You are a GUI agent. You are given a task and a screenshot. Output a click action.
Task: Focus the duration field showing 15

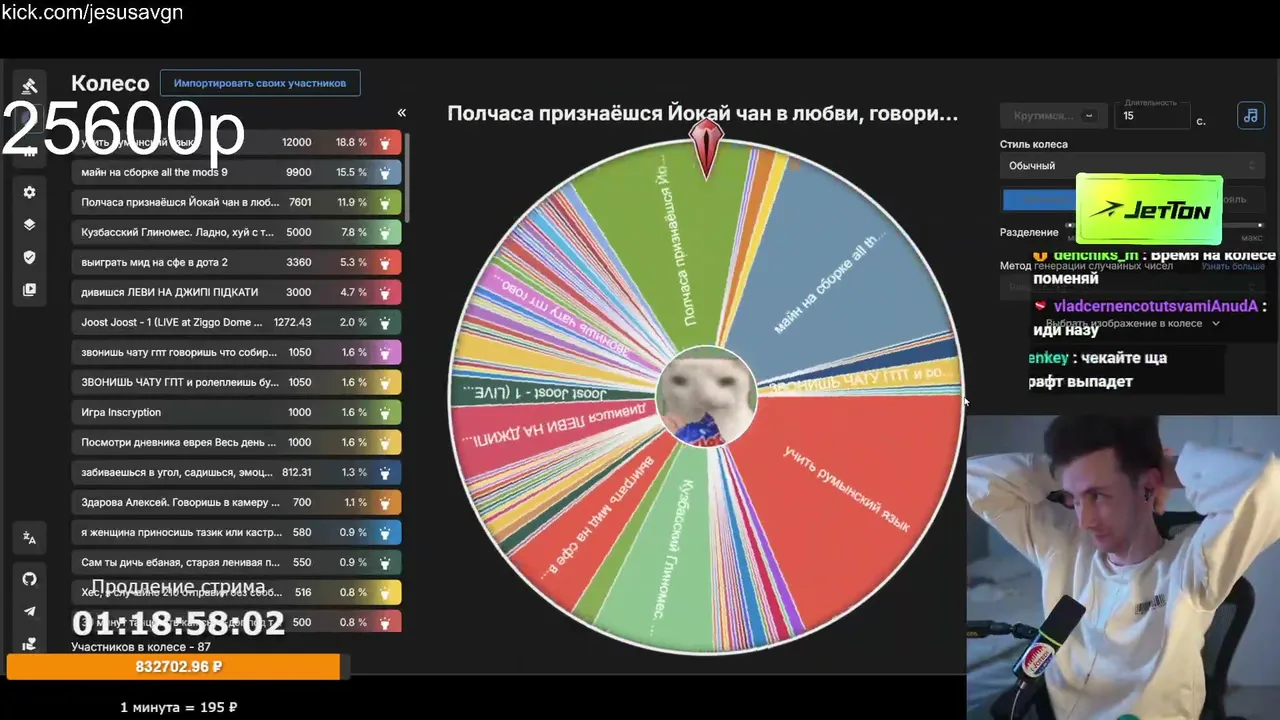click(x=1152, y=116)
